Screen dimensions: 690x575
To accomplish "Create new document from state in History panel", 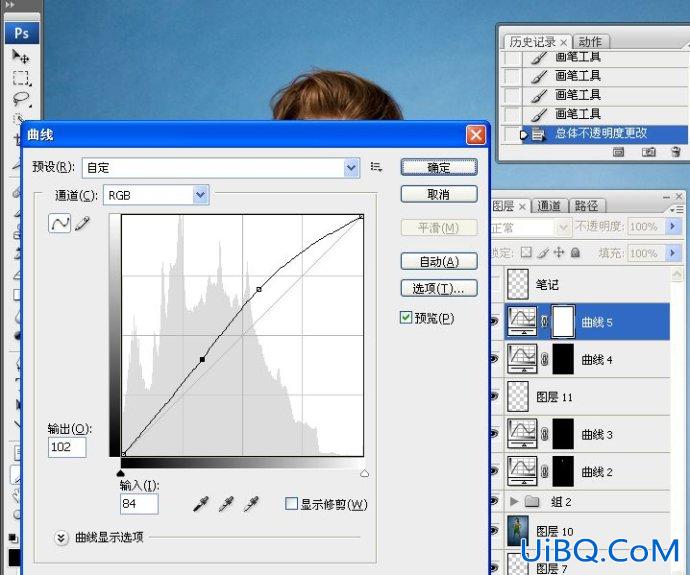I will pos(618,152).
